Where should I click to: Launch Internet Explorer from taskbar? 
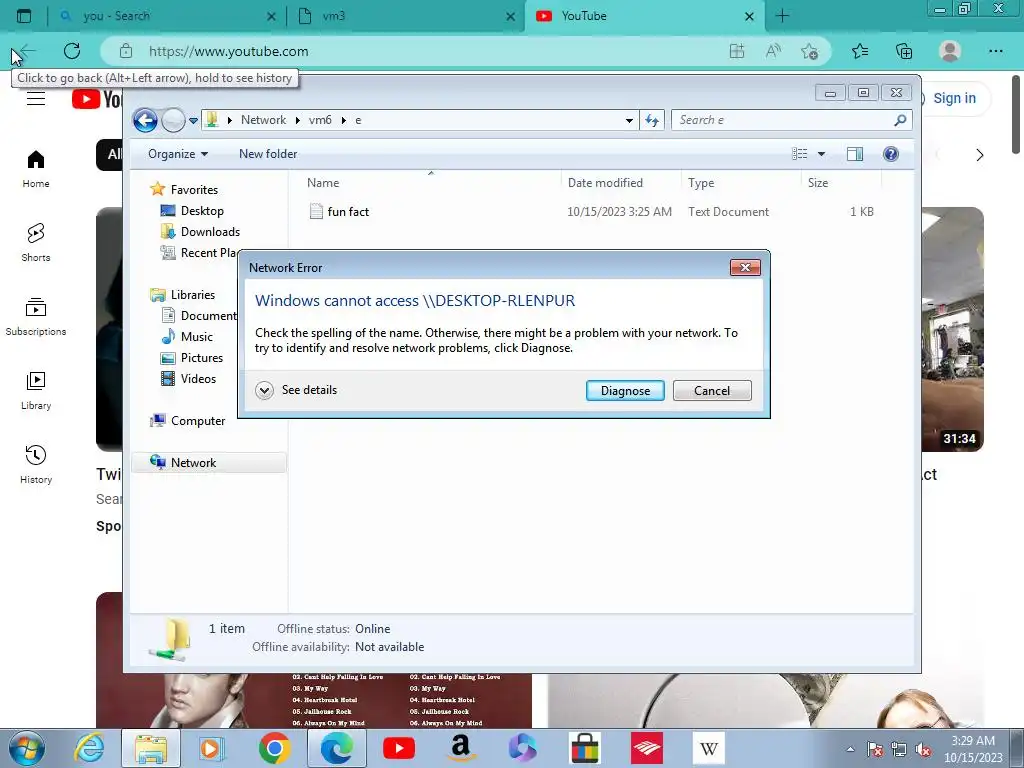click(x=89, y=748)
